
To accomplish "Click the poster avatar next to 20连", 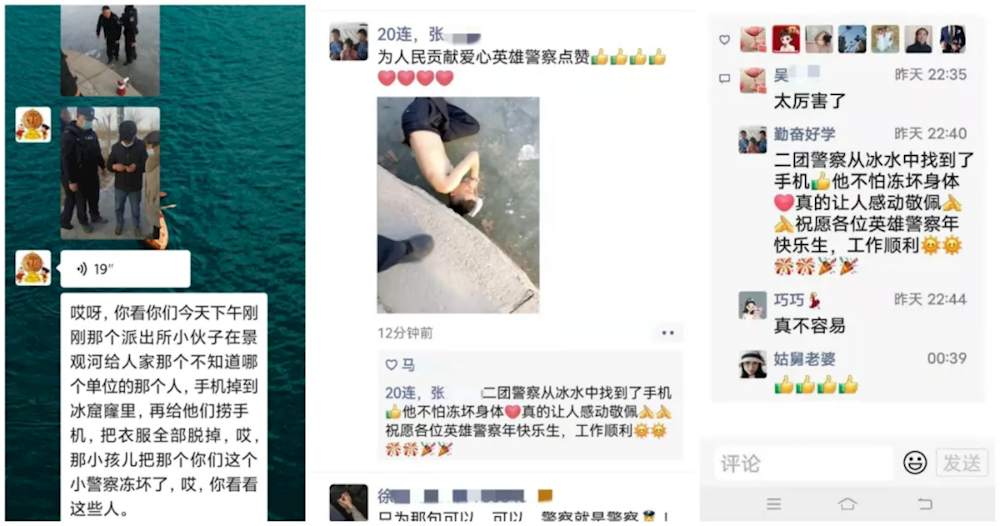I will (348, 42).
